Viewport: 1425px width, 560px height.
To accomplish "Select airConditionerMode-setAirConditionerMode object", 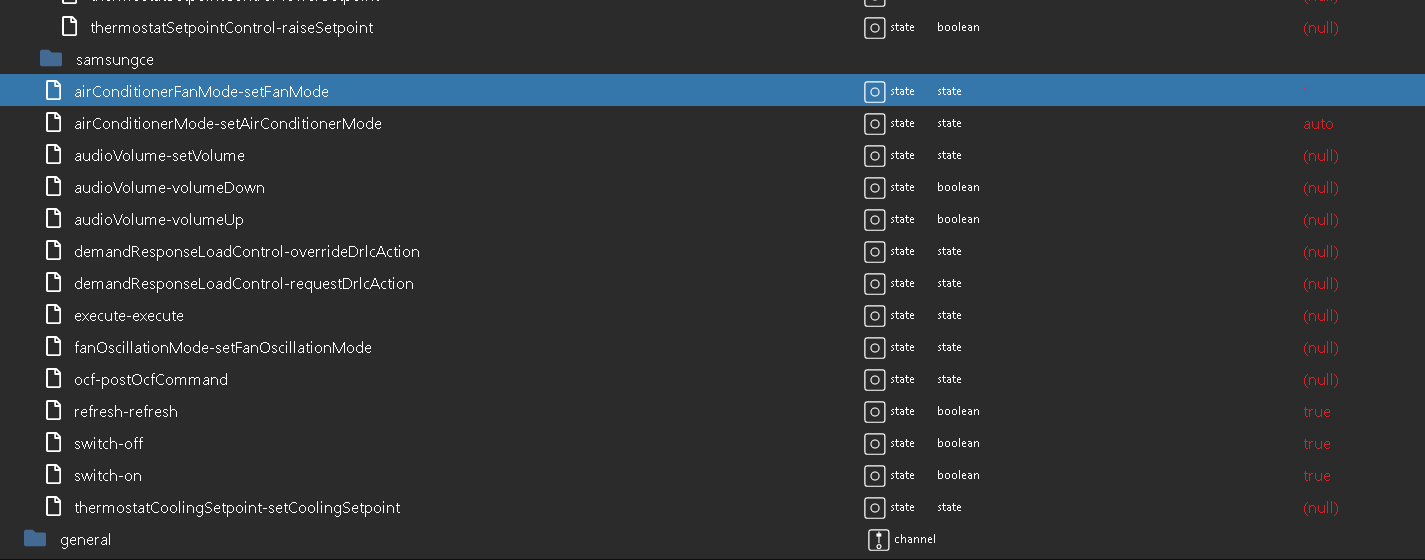I will tap(228, 124).
